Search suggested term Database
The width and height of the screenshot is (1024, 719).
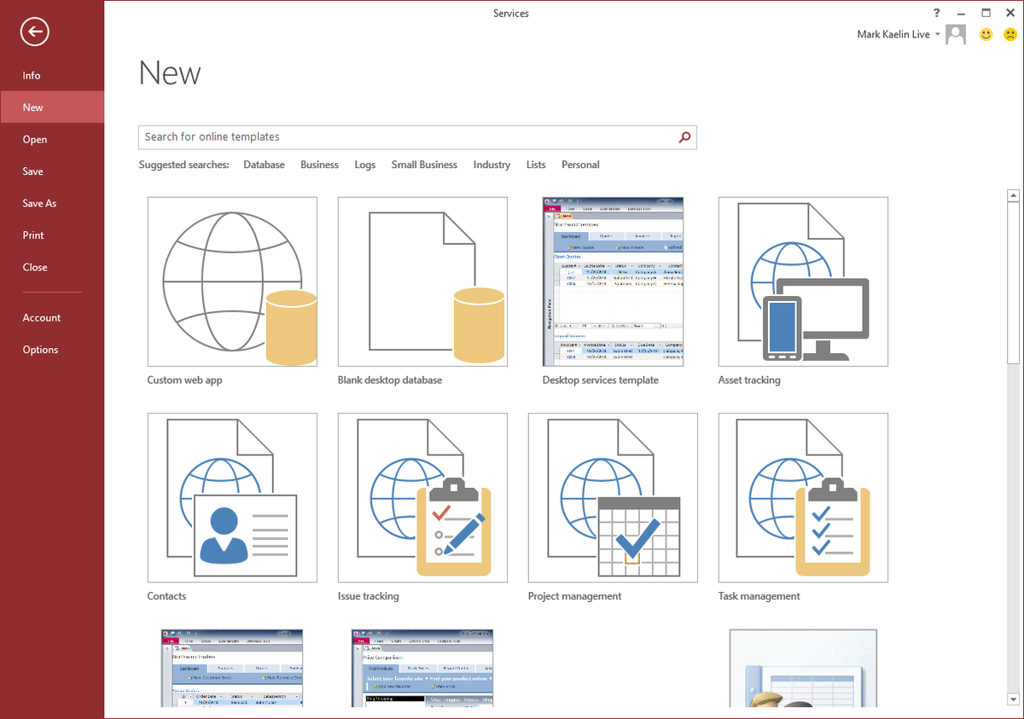point(264,165)
